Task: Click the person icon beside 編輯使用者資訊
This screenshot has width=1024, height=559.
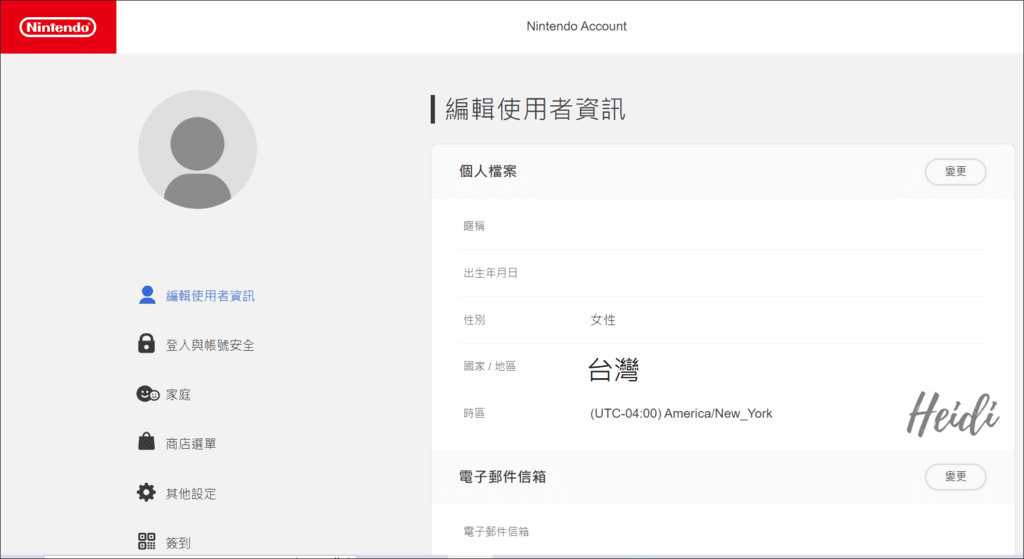Action: [148, 295]
